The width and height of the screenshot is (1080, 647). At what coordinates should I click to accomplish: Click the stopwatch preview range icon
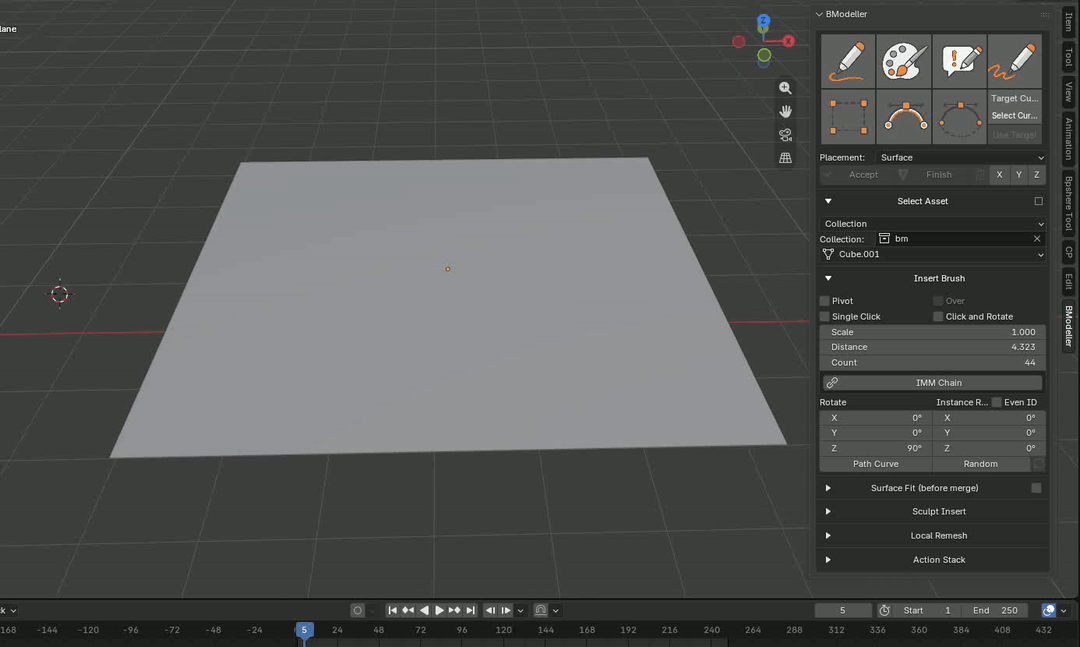[884, 610]
